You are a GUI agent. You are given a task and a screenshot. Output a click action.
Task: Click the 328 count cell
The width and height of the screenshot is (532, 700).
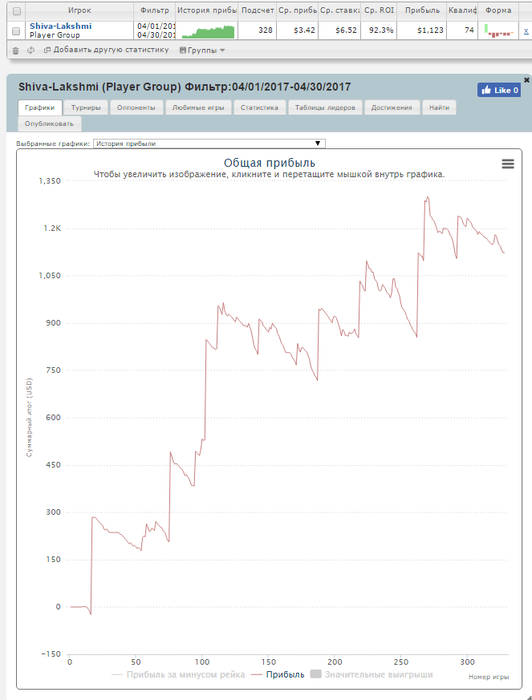click(257, 31)
